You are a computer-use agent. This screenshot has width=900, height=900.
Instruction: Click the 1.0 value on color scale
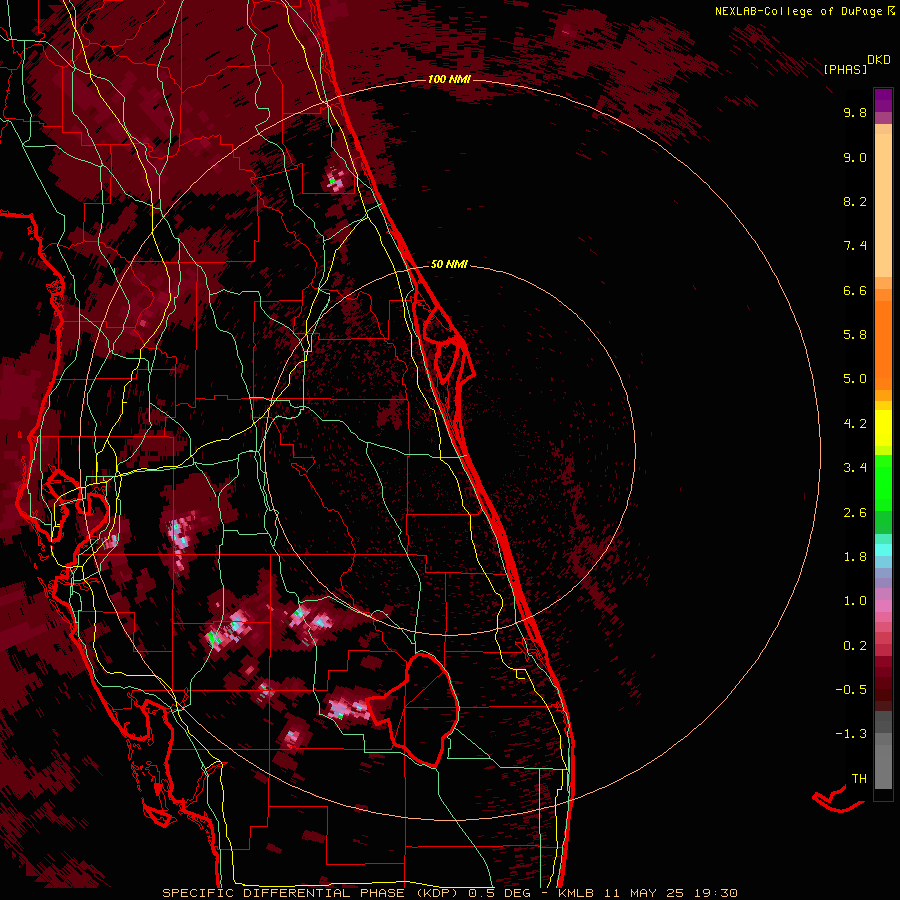click(x=855, y=601)
